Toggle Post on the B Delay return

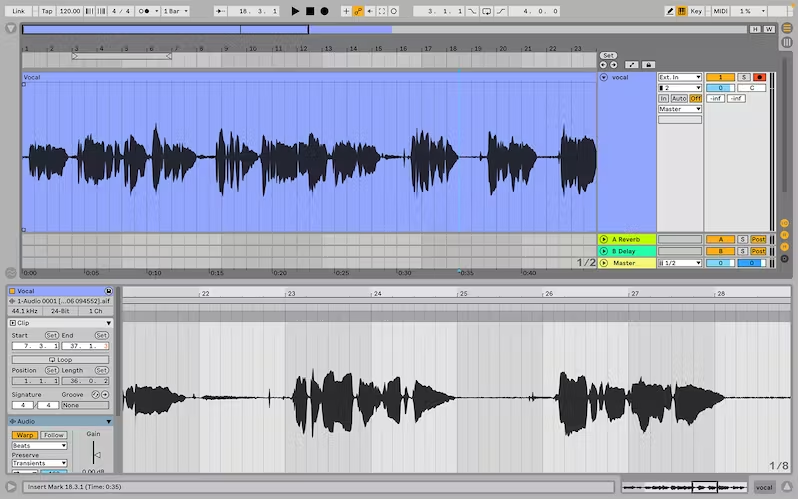758,251
